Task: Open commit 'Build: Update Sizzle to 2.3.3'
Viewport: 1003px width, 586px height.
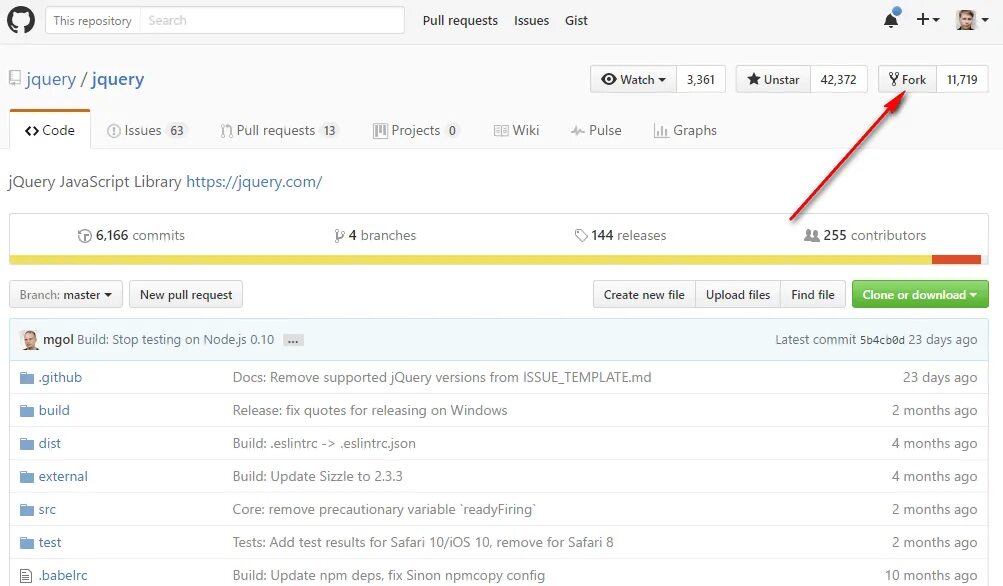Action: tap(317, 477)
